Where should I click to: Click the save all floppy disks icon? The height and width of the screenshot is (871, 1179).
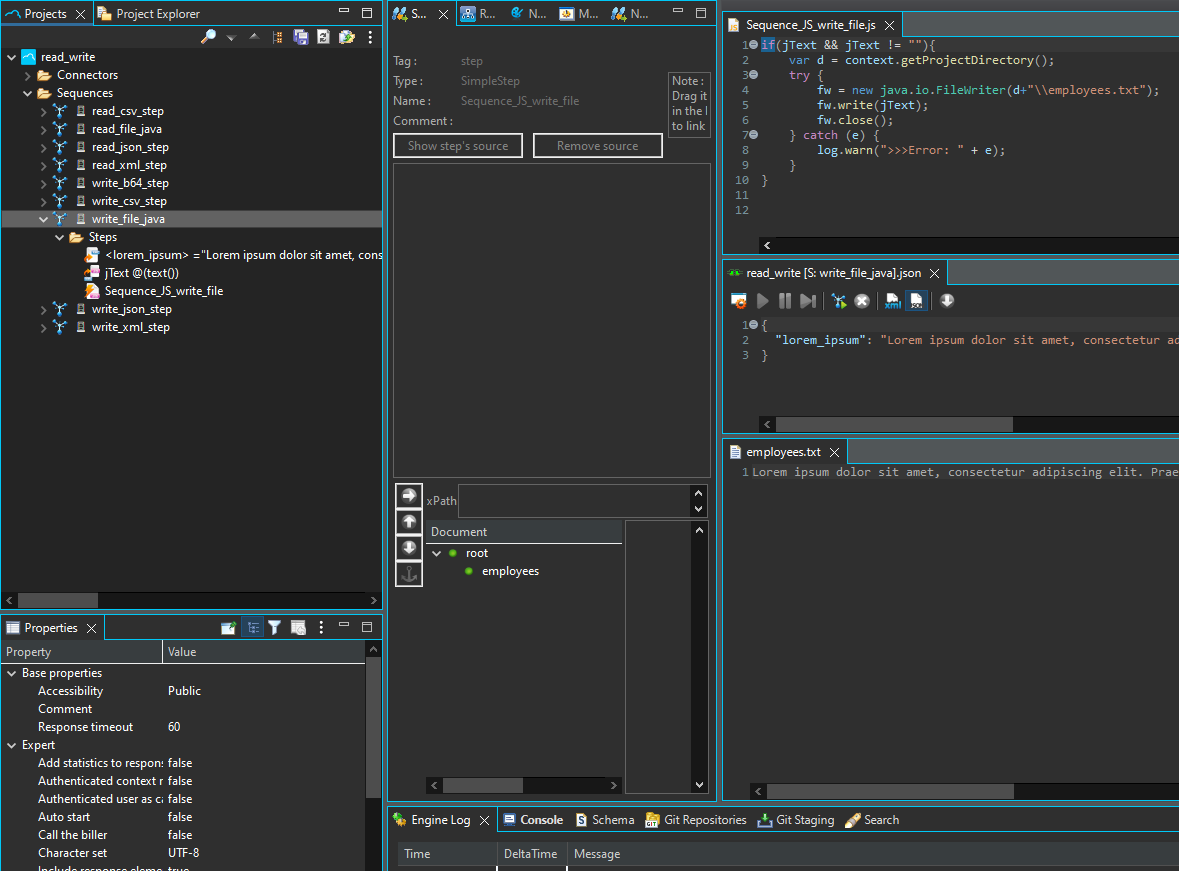pos(301,37)
